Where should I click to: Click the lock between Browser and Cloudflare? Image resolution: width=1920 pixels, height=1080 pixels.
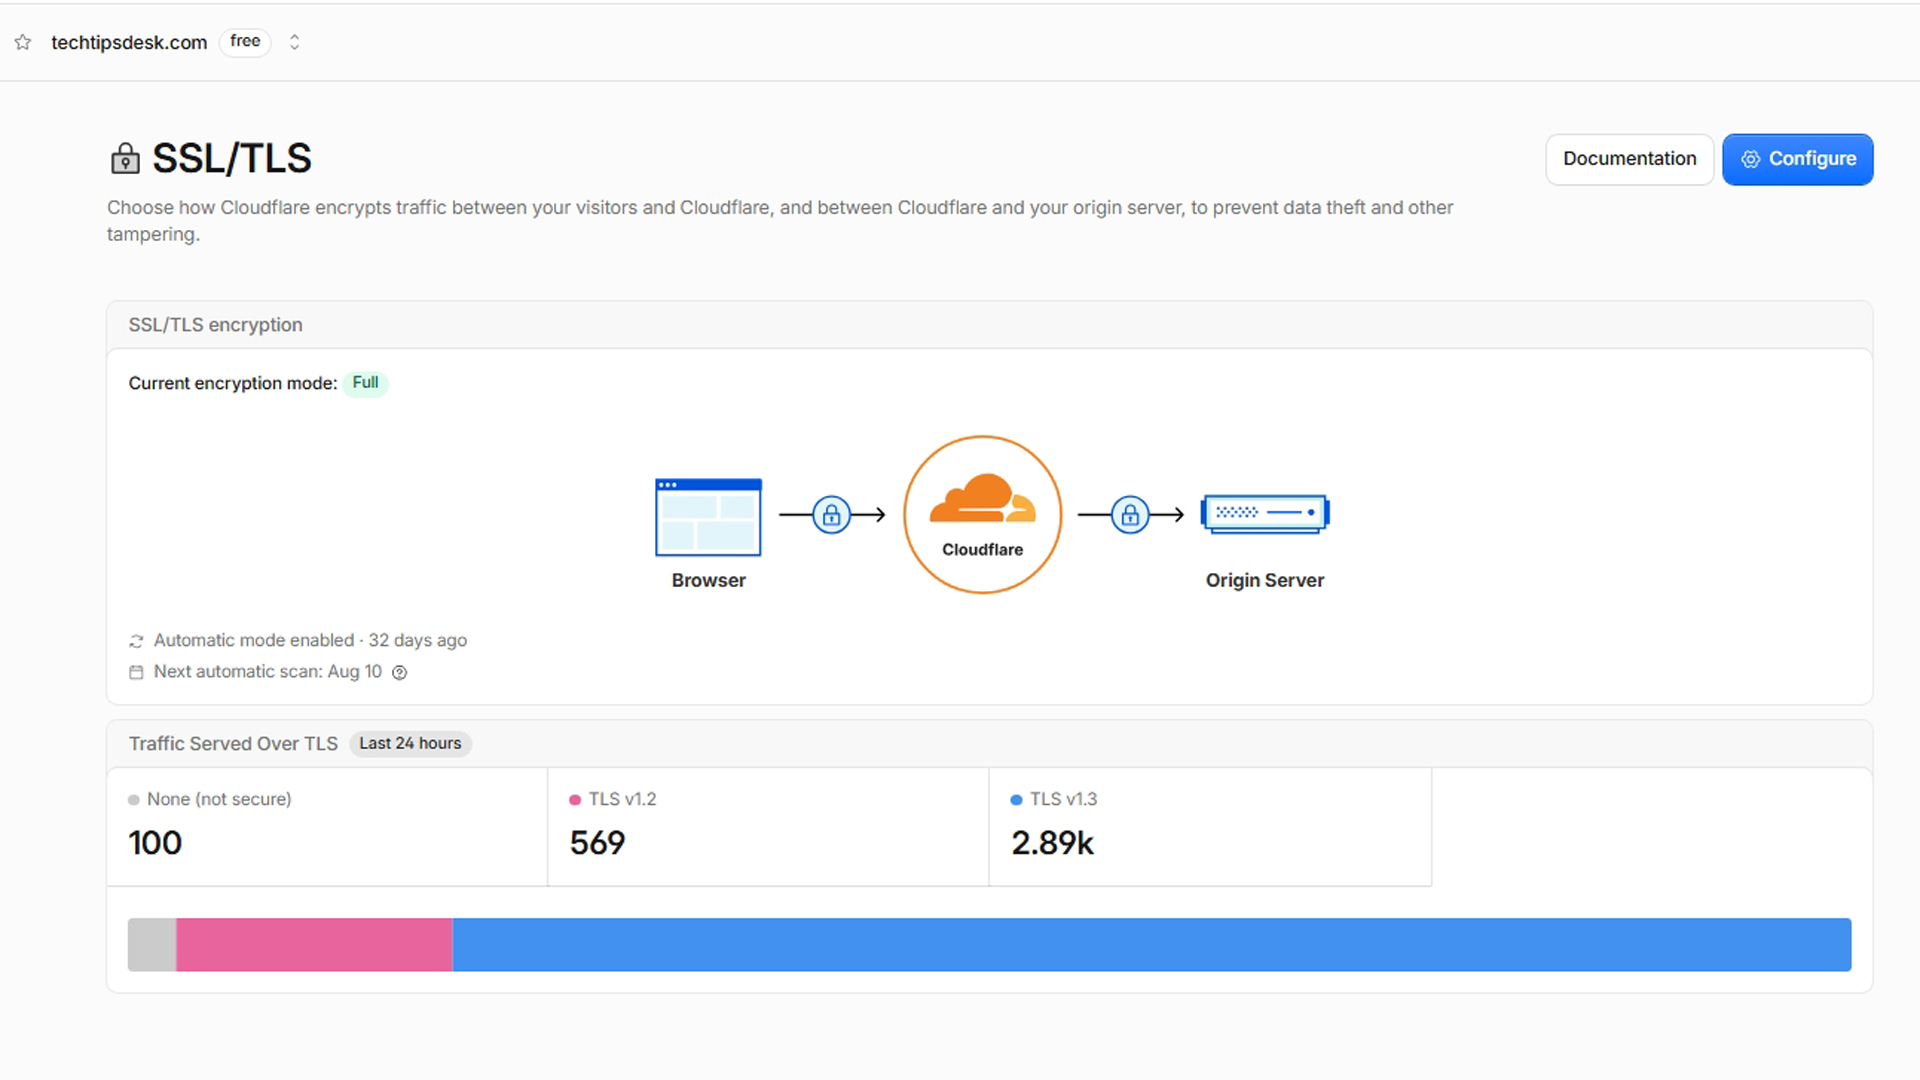pyautogui.click(x=831, y=515)
